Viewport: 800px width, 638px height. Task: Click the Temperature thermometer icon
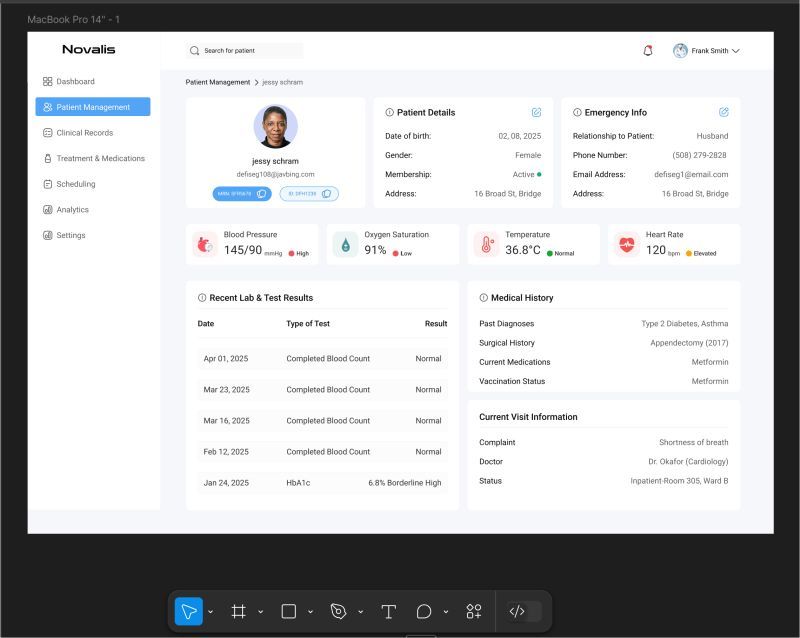[x=486, y=244]
